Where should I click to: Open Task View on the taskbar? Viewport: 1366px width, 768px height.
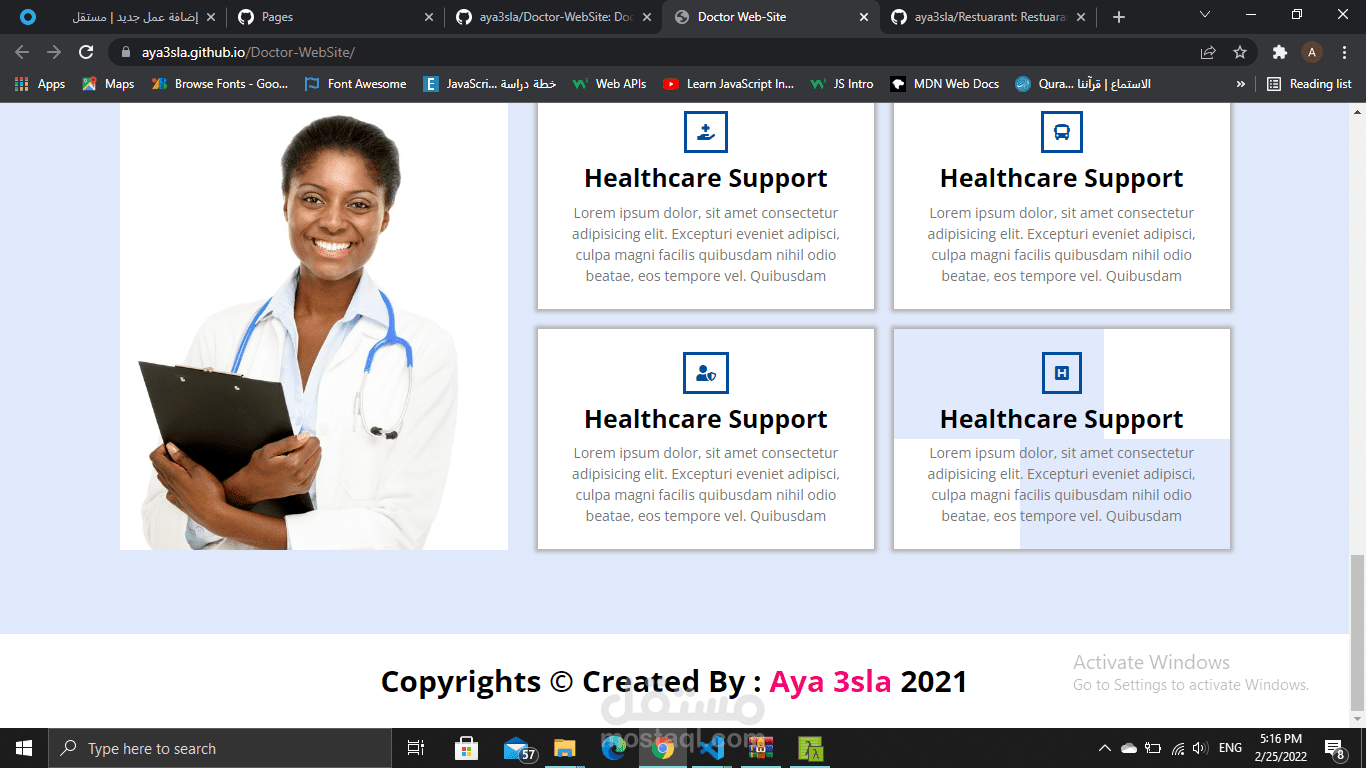(416, 748)
